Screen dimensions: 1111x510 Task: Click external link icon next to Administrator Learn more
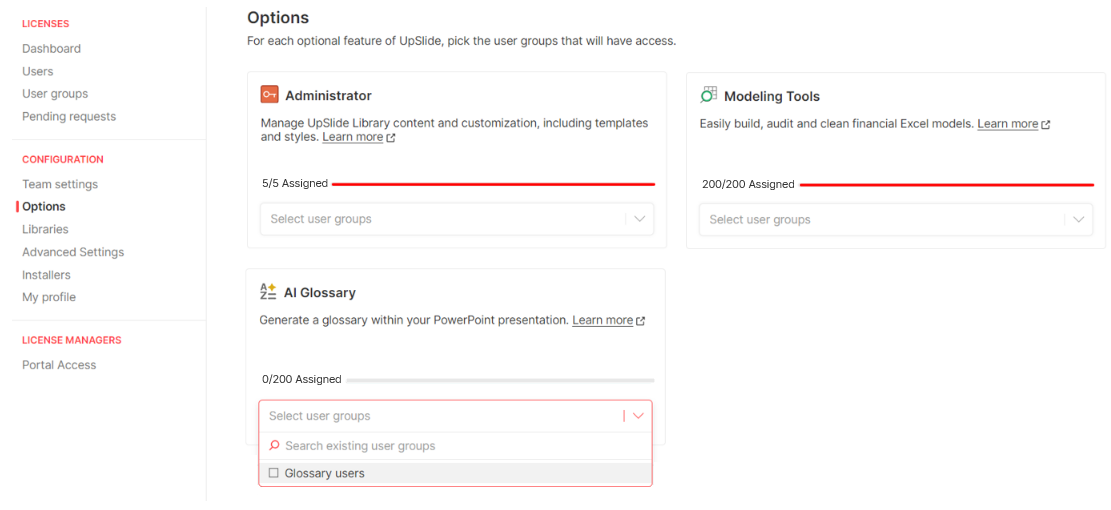[x=390, y=138]
